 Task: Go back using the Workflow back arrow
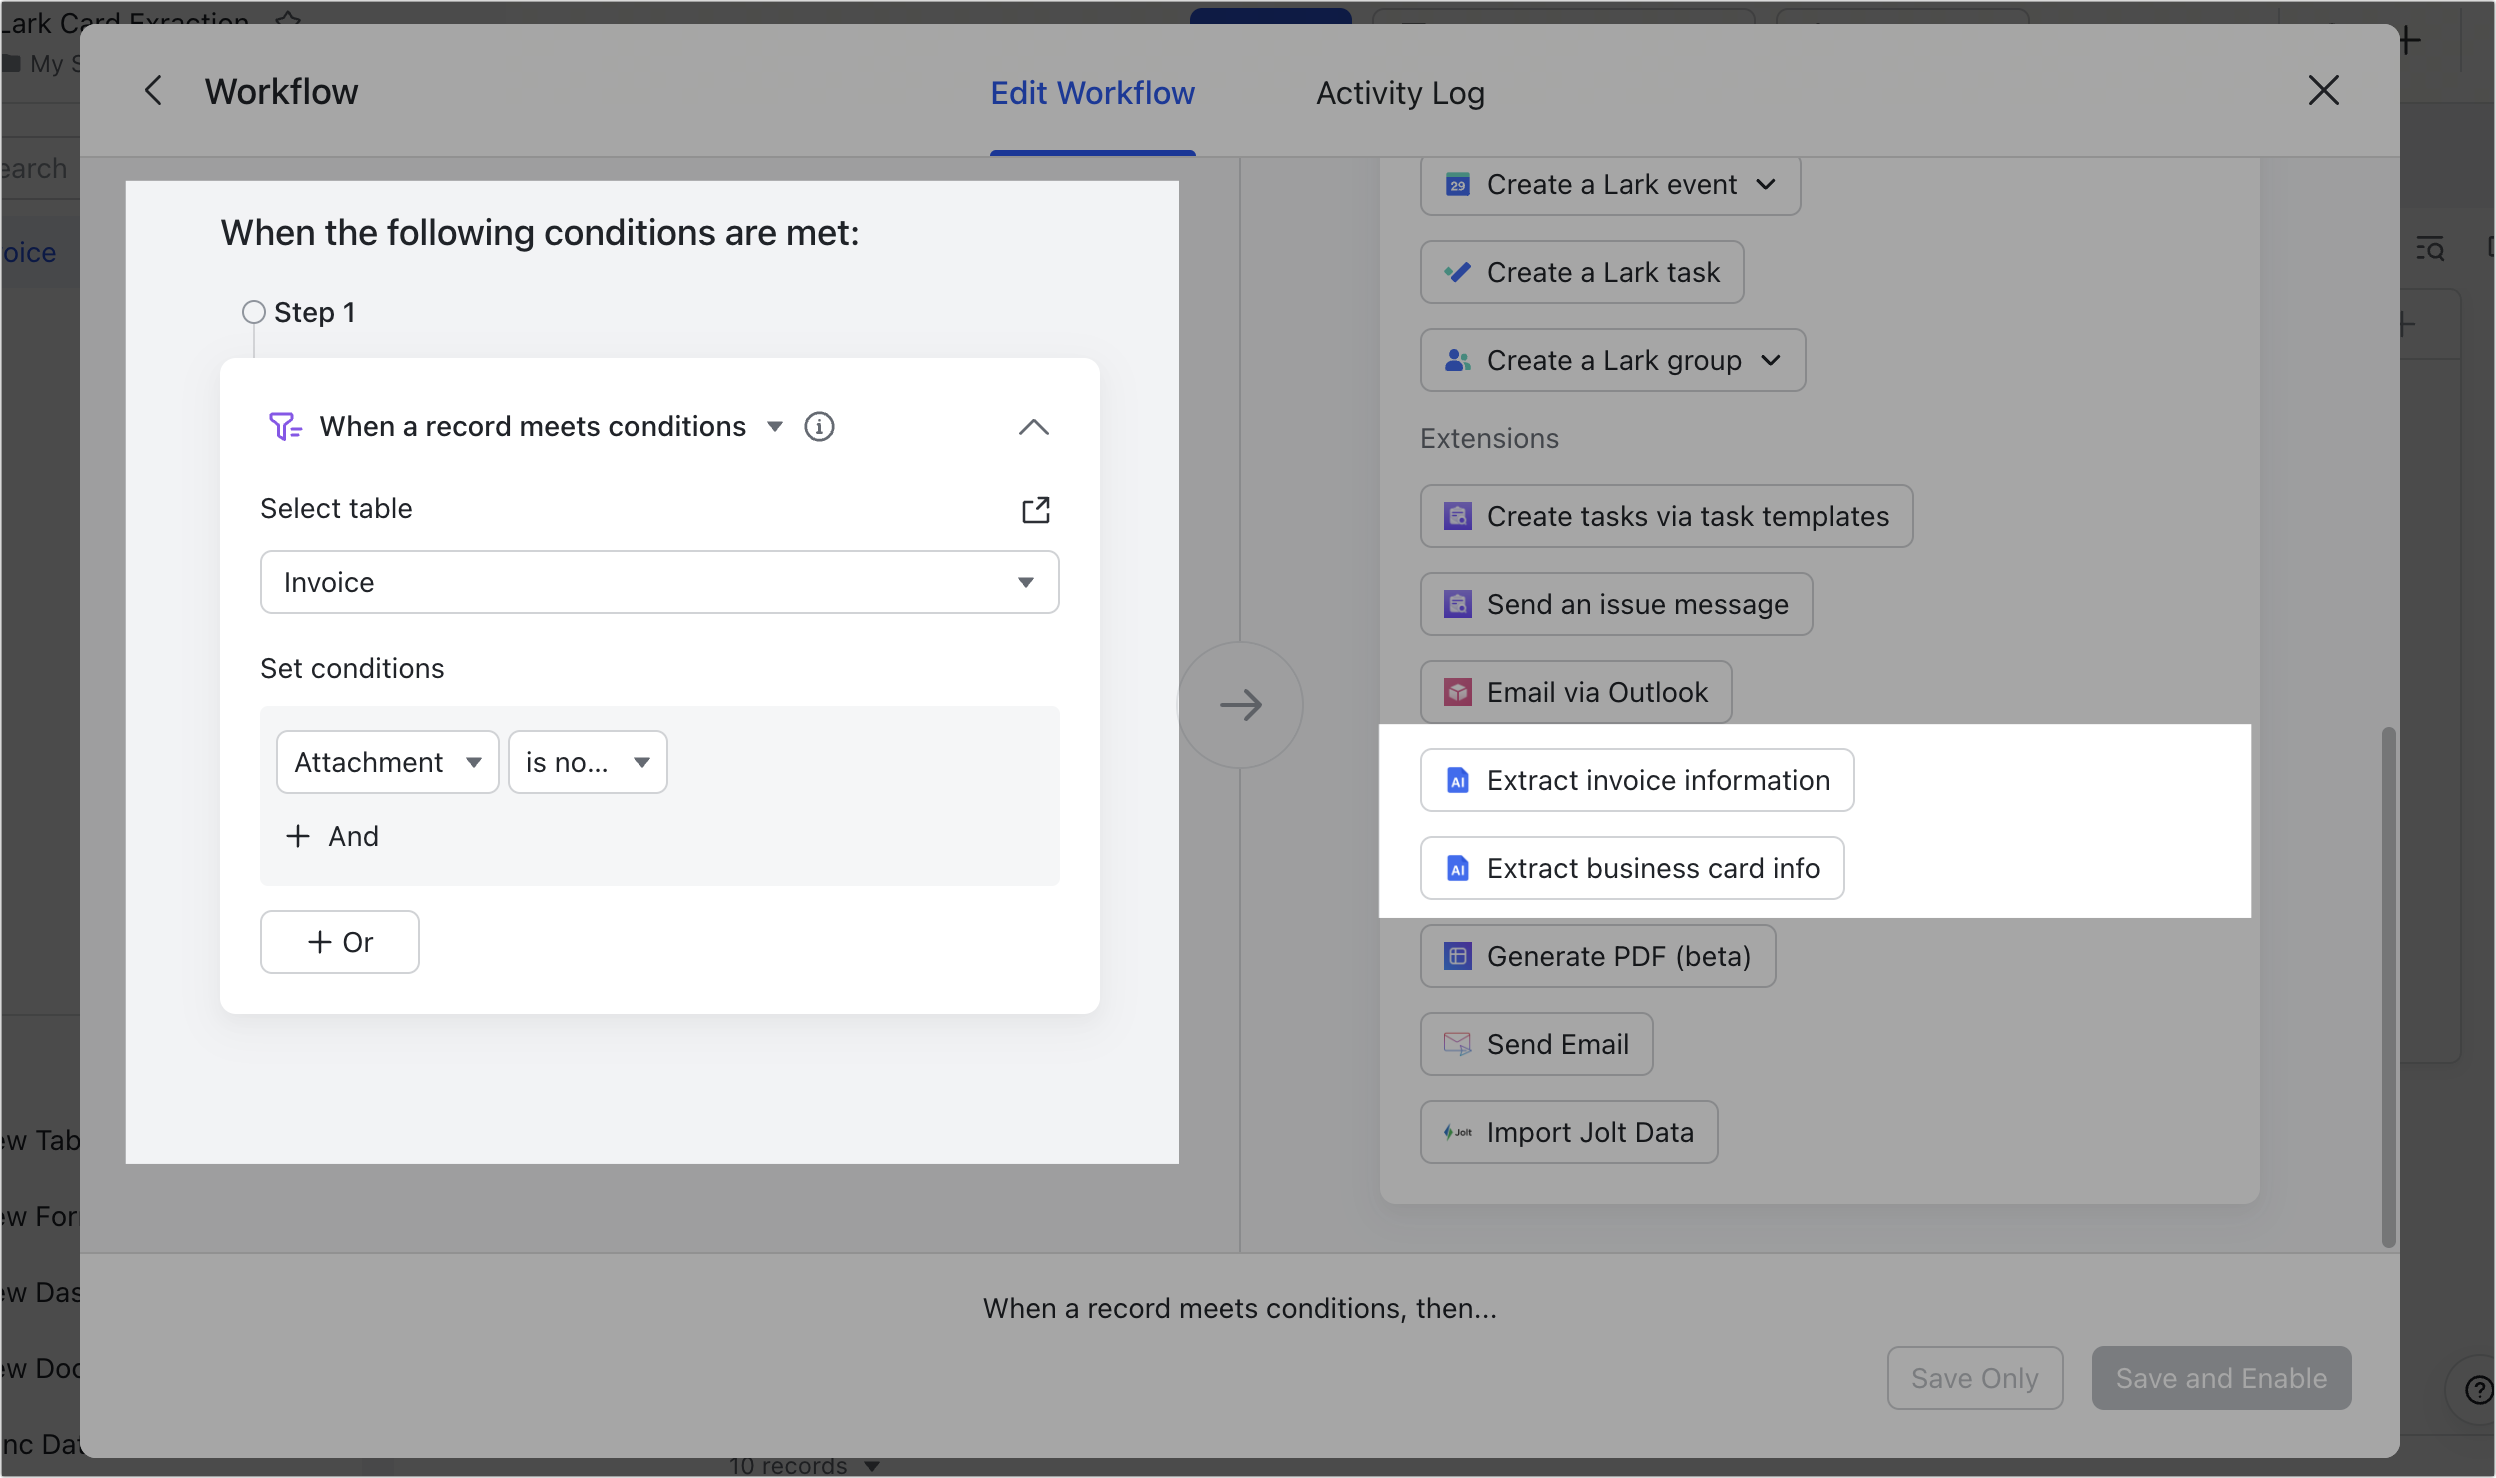coord(153,91)
